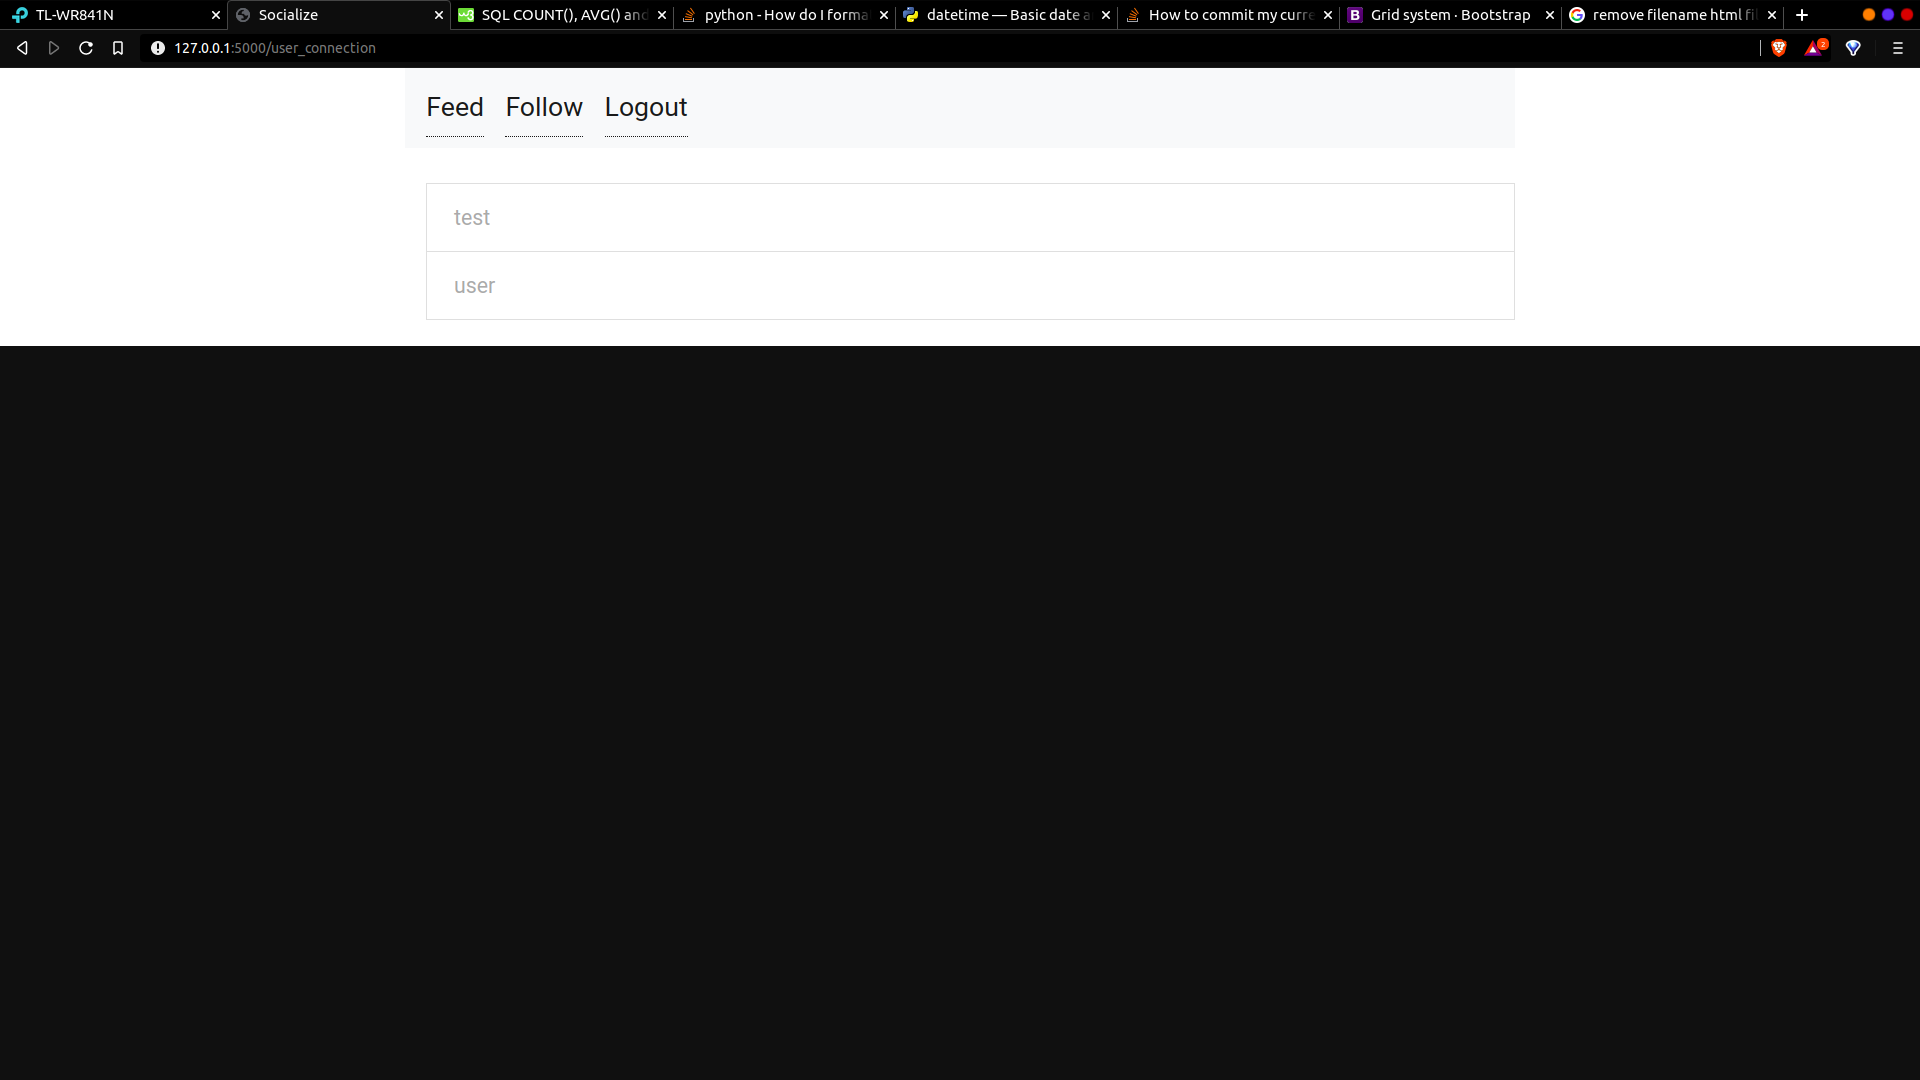Screen dimensions: 1920x1080
Task: Open the Follow navigation link
Action: (544, 107)
